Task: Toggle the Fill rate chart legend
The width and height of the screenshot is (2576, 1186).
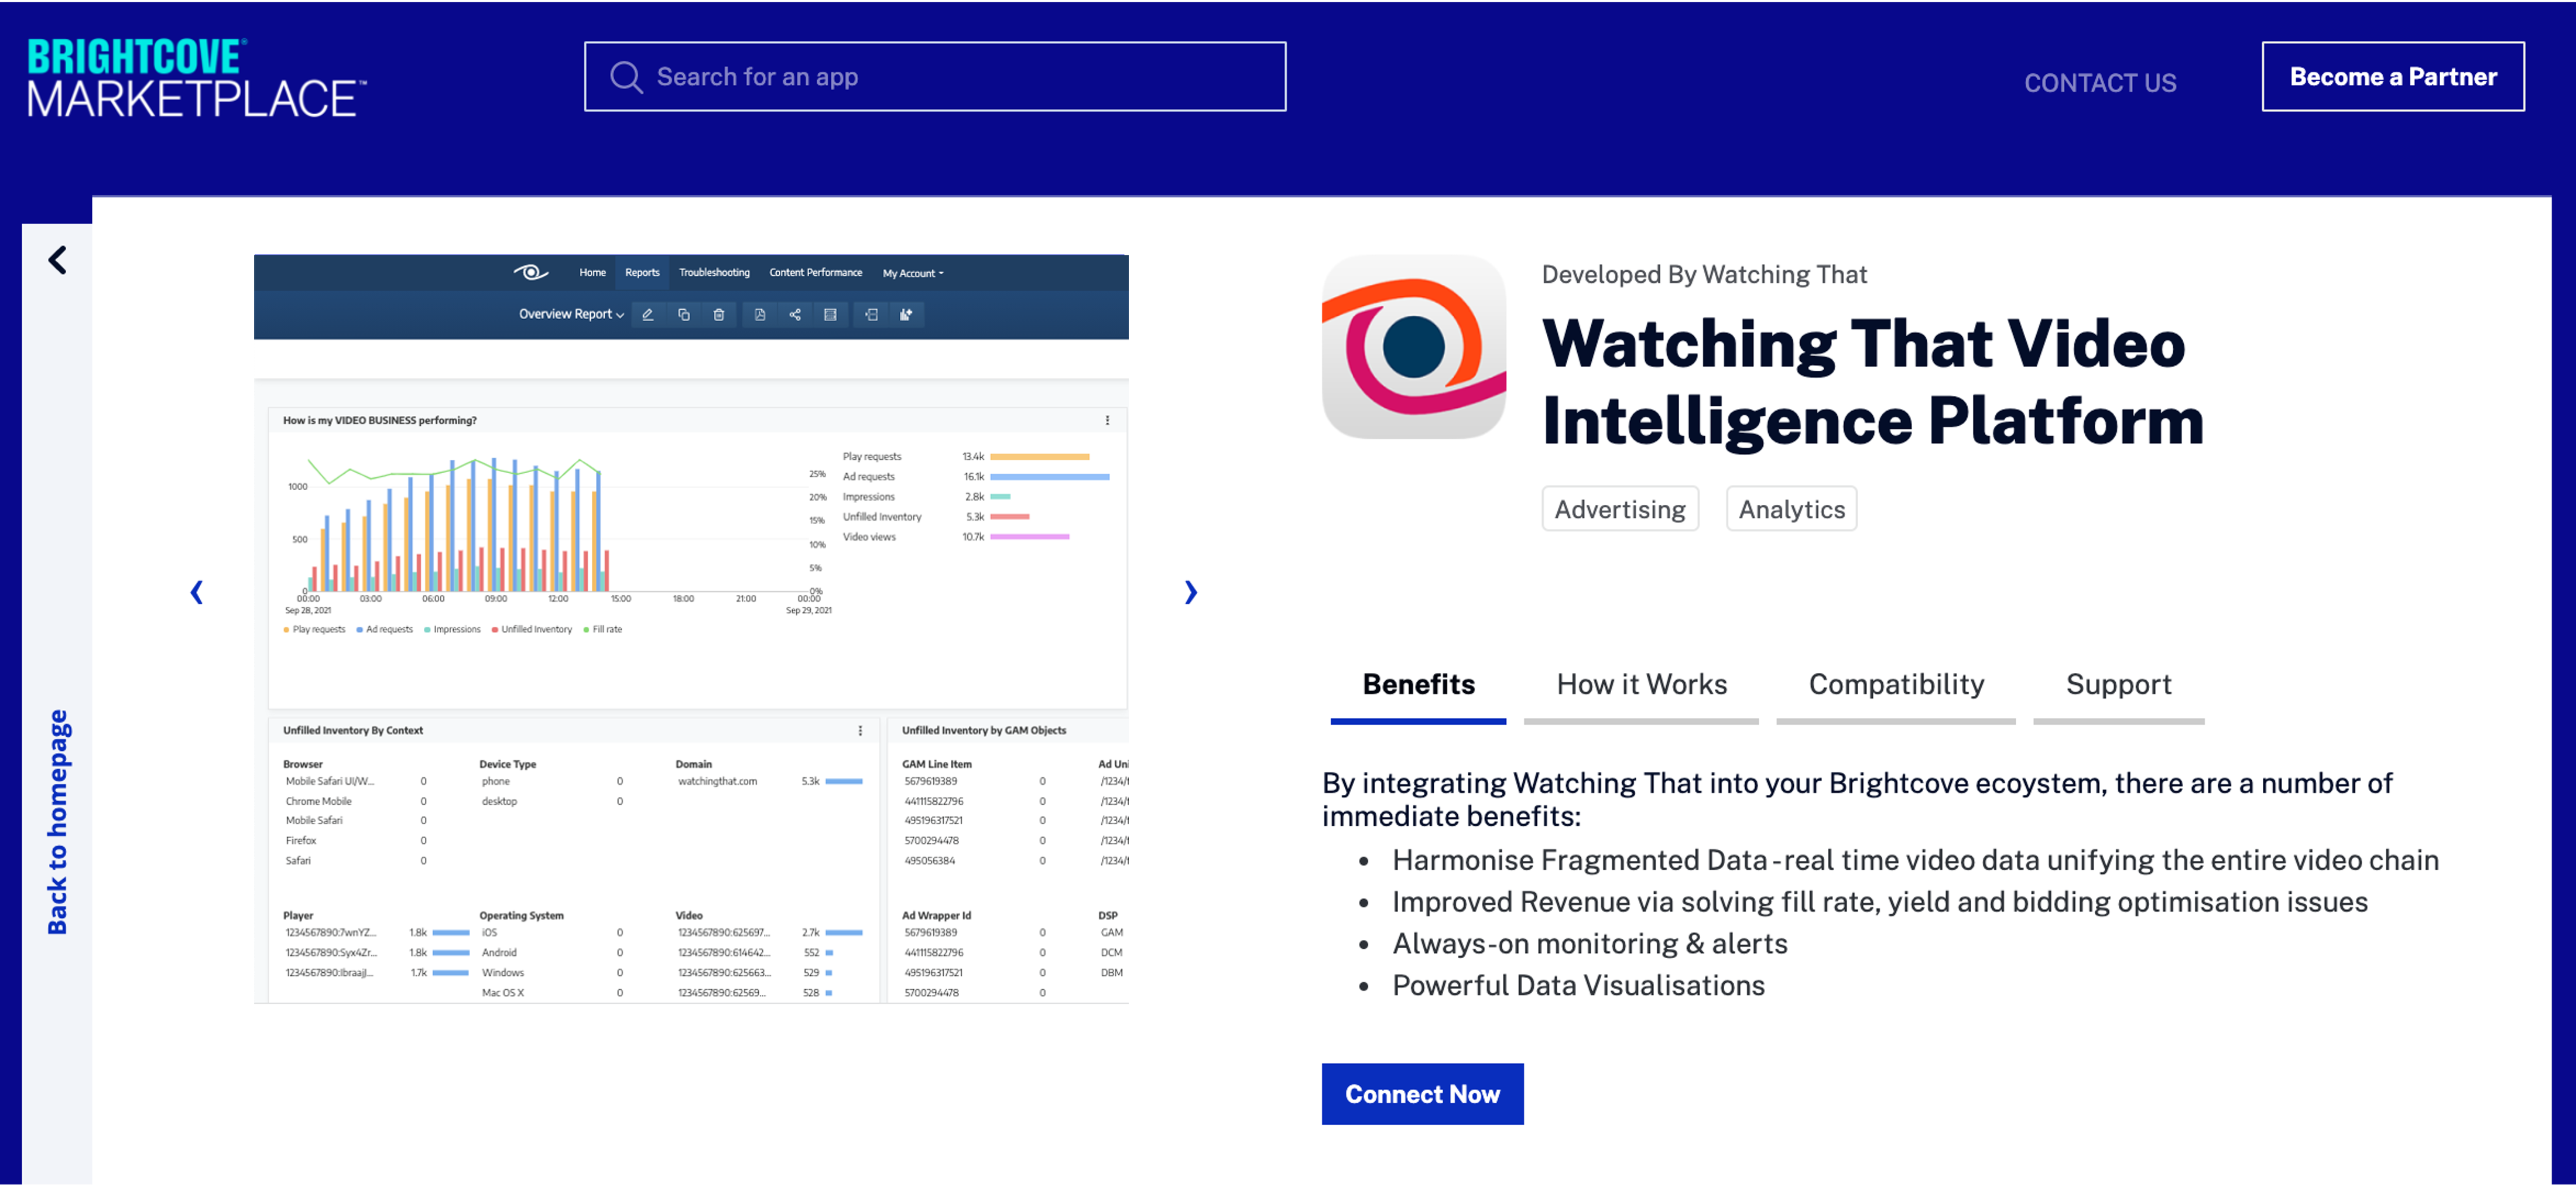Action: (x=603, y=630)
